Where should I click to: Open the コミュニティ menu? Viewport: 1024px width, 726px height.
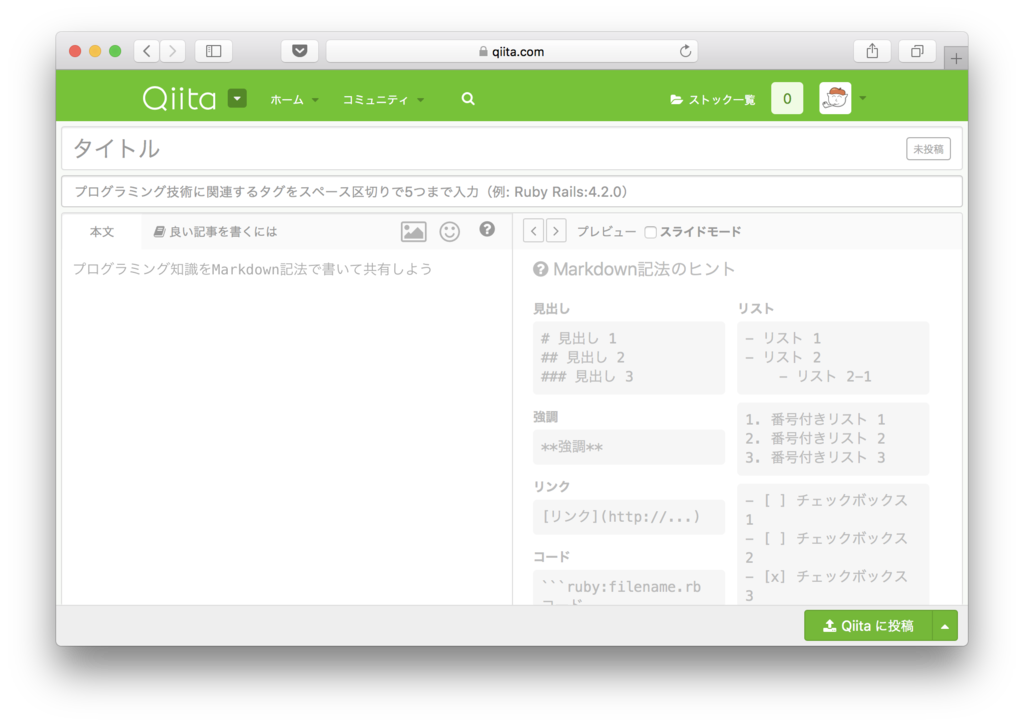click(x=383, y=99)
